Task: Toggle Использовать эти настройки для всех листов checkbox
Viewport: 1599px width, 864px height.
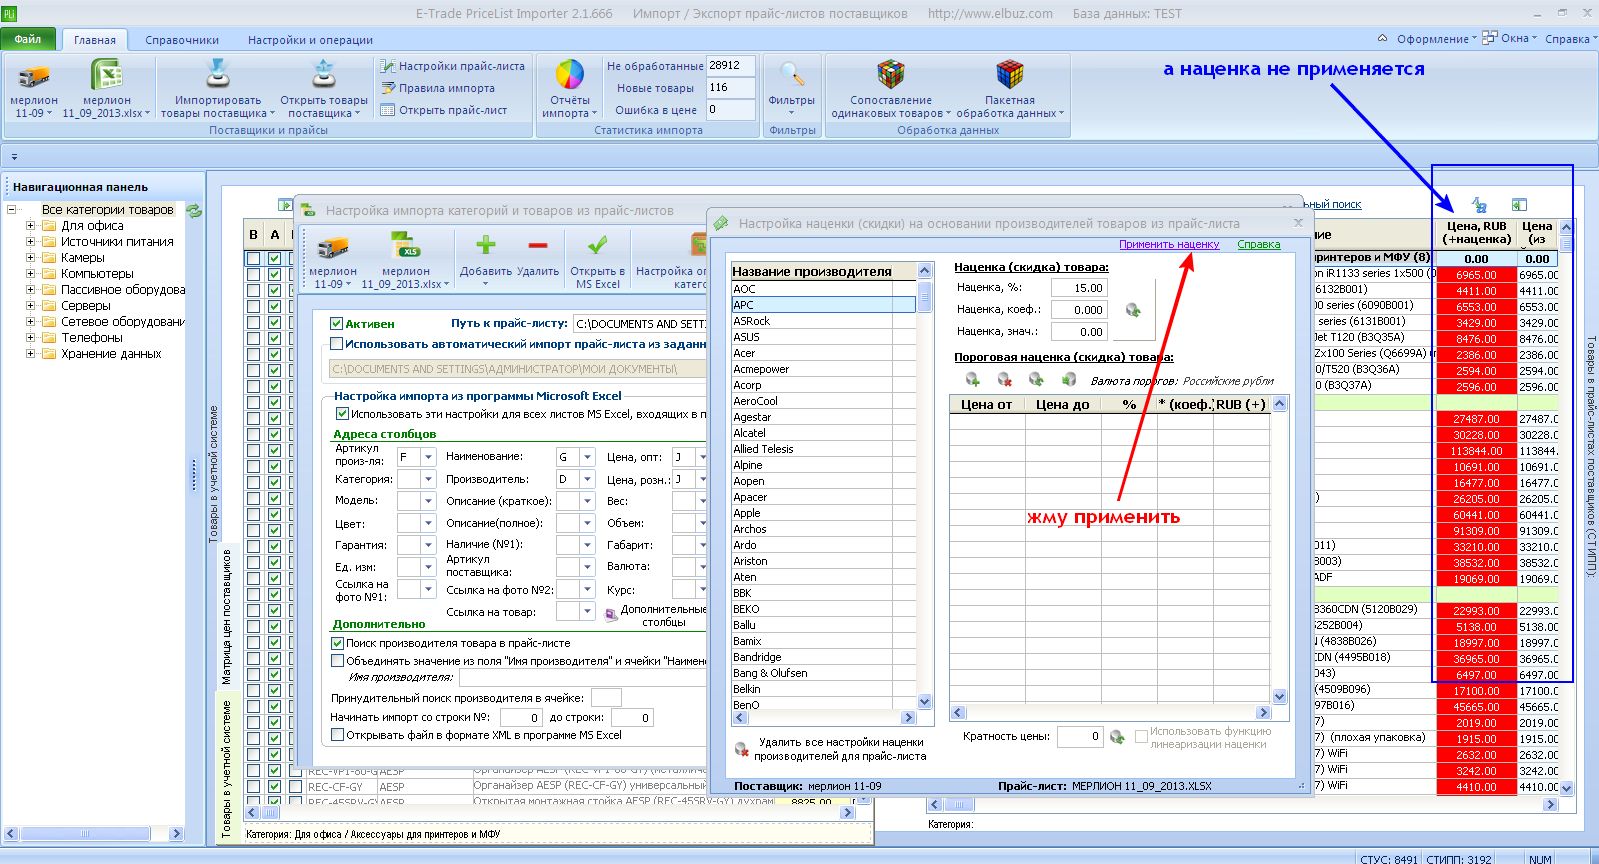Action: [x=342, y=413]
